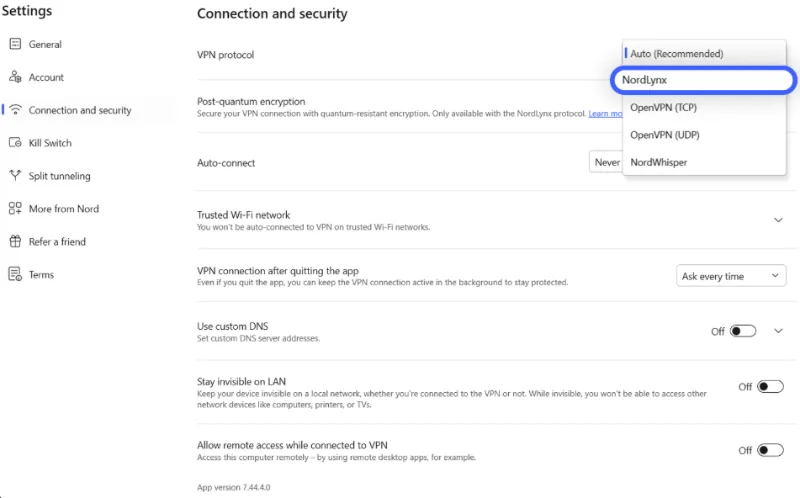
Task: Click the Split tunneling icon
Action: tap(15, 176)
